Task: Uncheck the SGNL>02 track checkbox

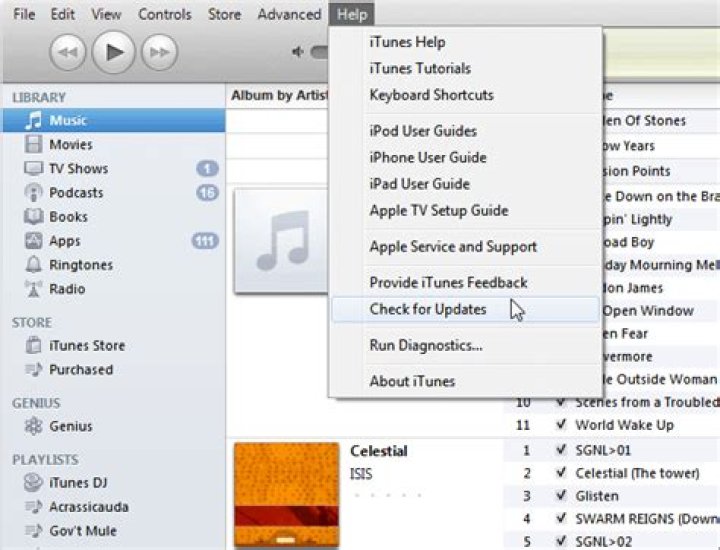Action: pyautogui.click(x=560, y=541)
